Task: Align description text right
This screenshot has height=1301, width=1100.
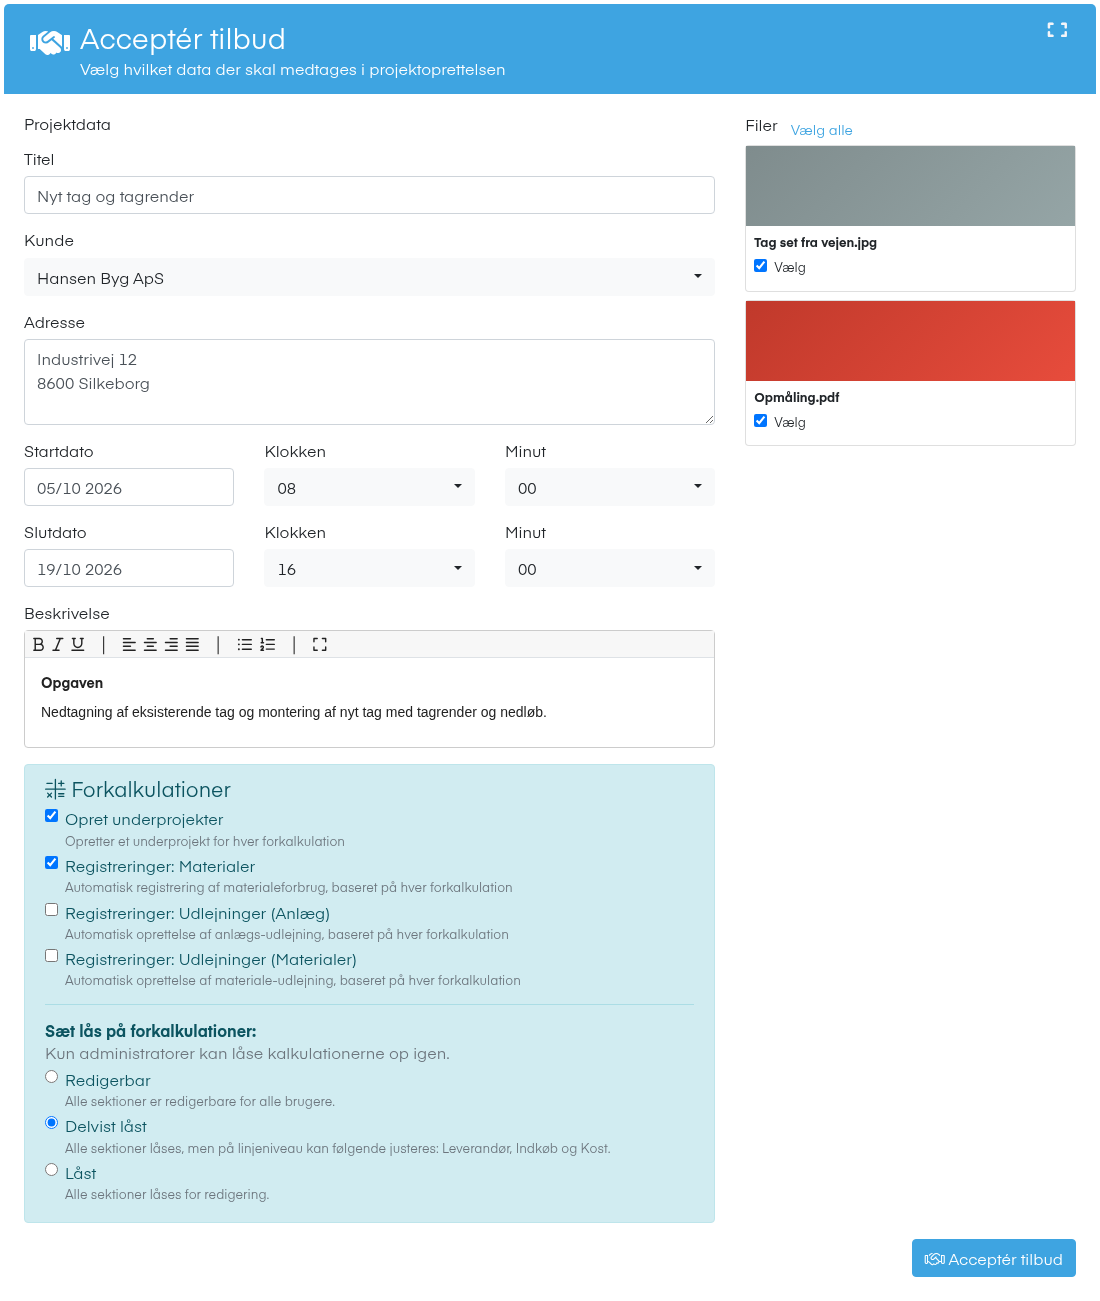Action: point(171,645)
